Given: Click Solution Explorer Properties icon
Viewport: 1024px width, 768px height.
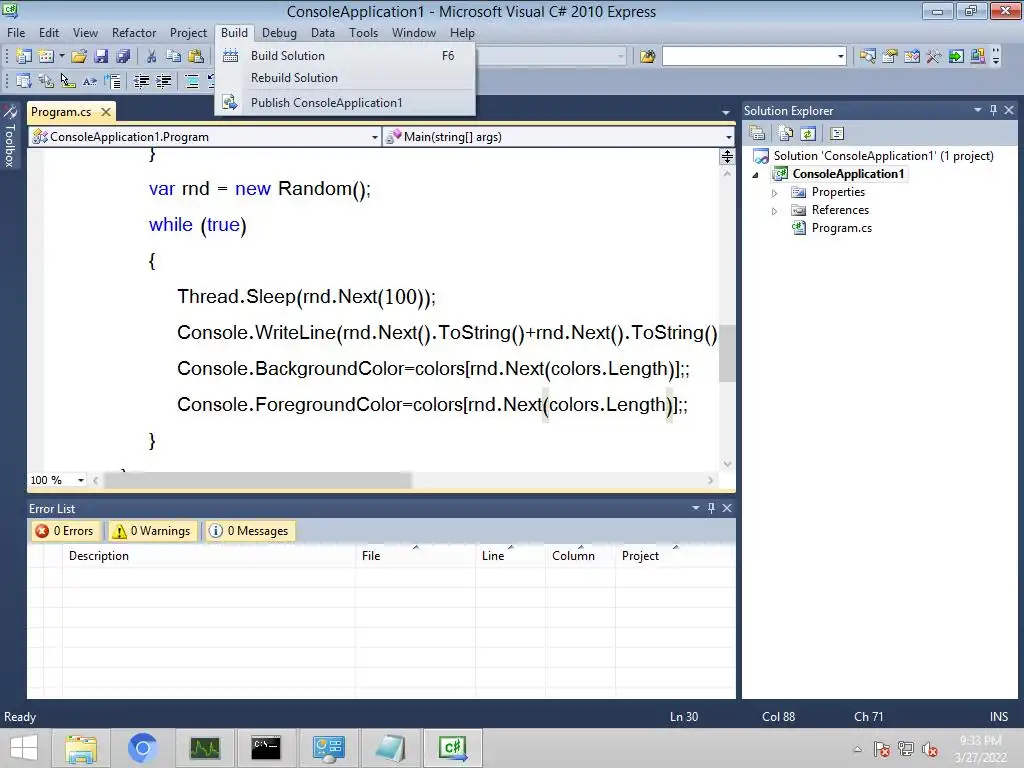Looking at the screenshot, I should click(758, 133).
